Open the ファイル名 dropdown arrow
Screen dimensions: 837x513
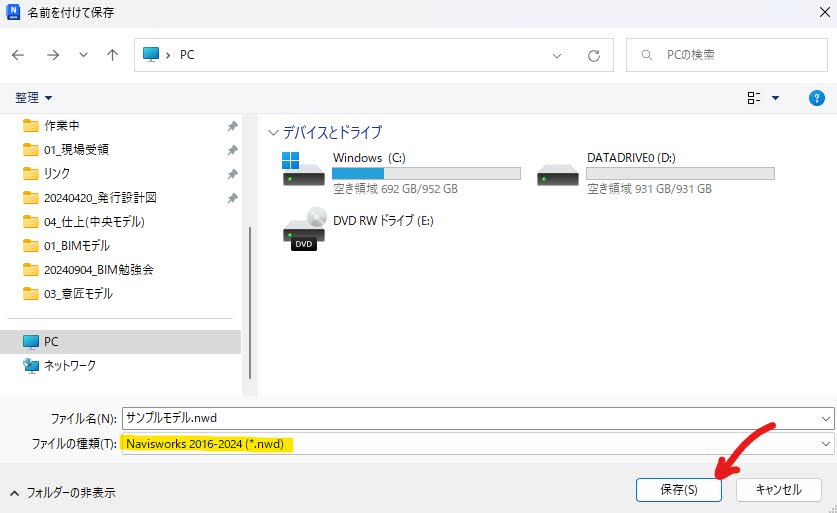pos(826,419)
